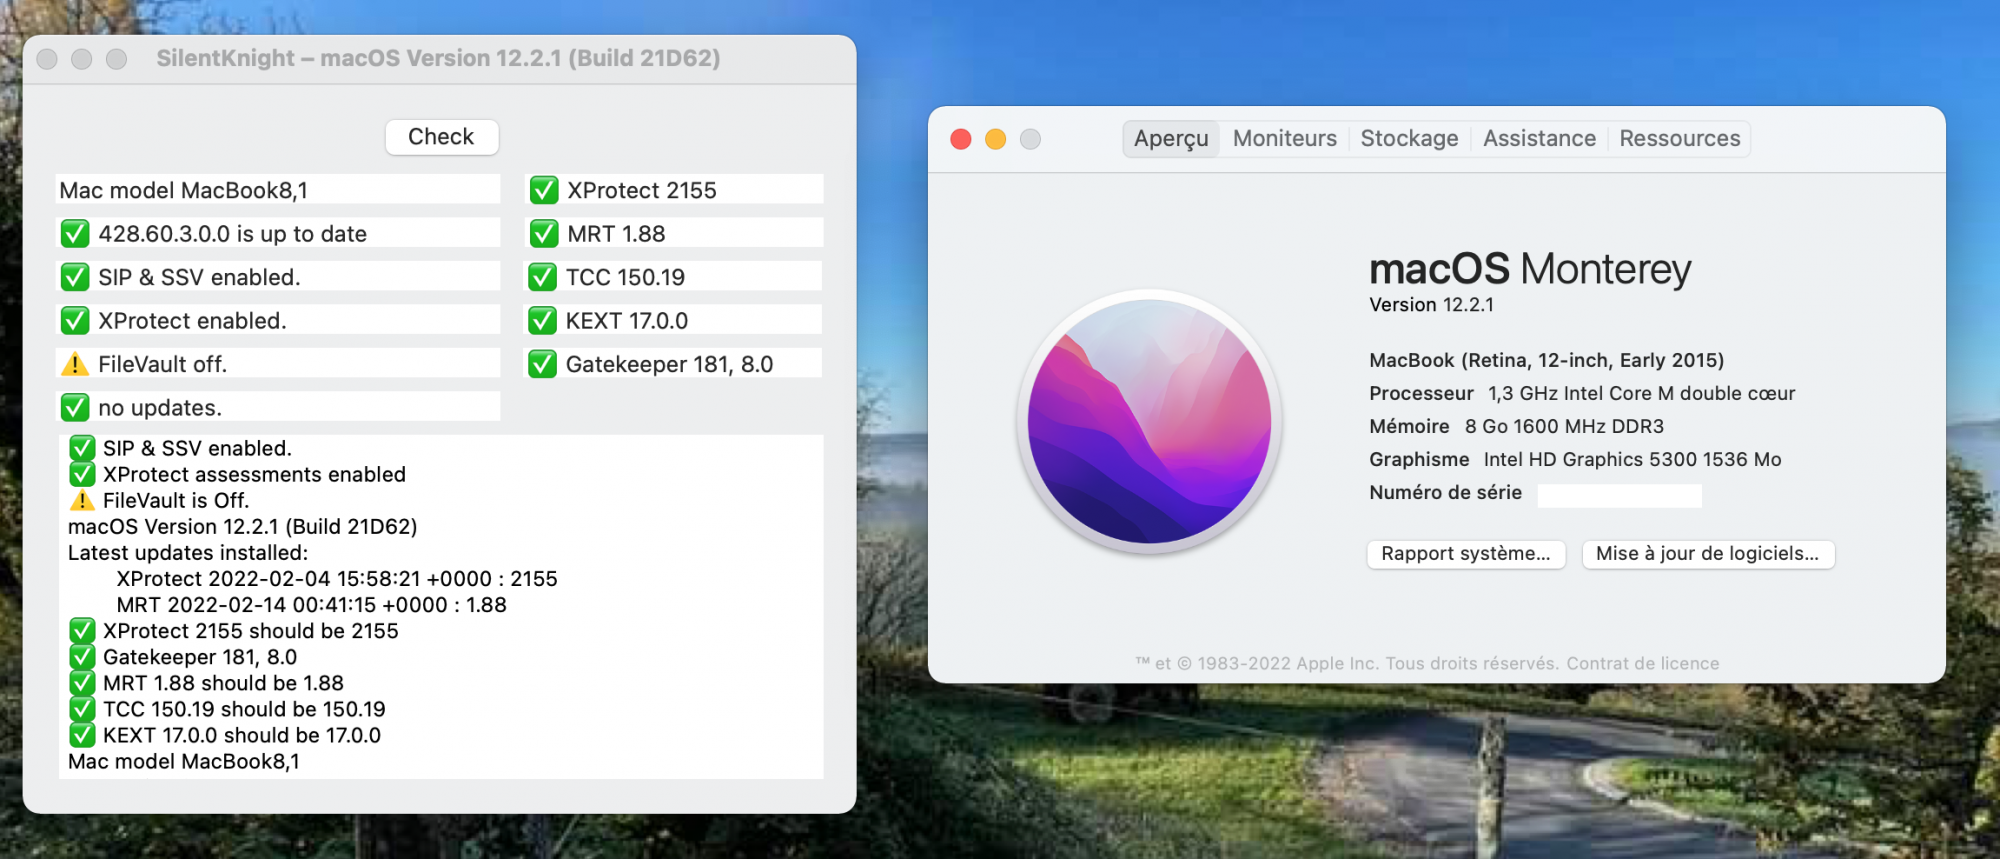
Task: Click the top 'Gatekeeper 181, 8.0' field text
Action: point(669,364)
